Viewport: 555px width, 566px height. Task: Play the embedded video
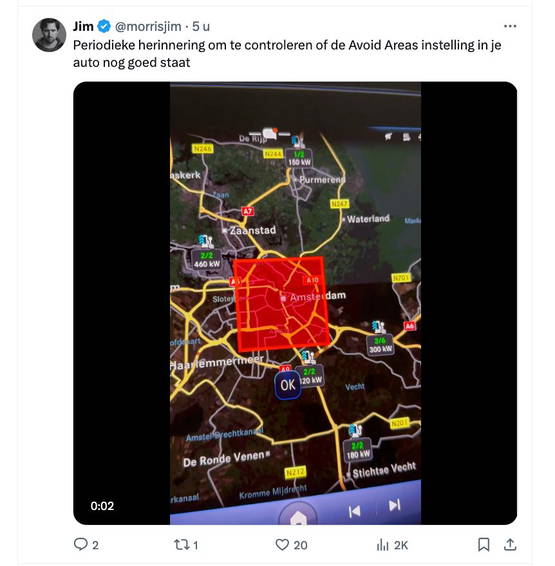[x=295, y=303]
